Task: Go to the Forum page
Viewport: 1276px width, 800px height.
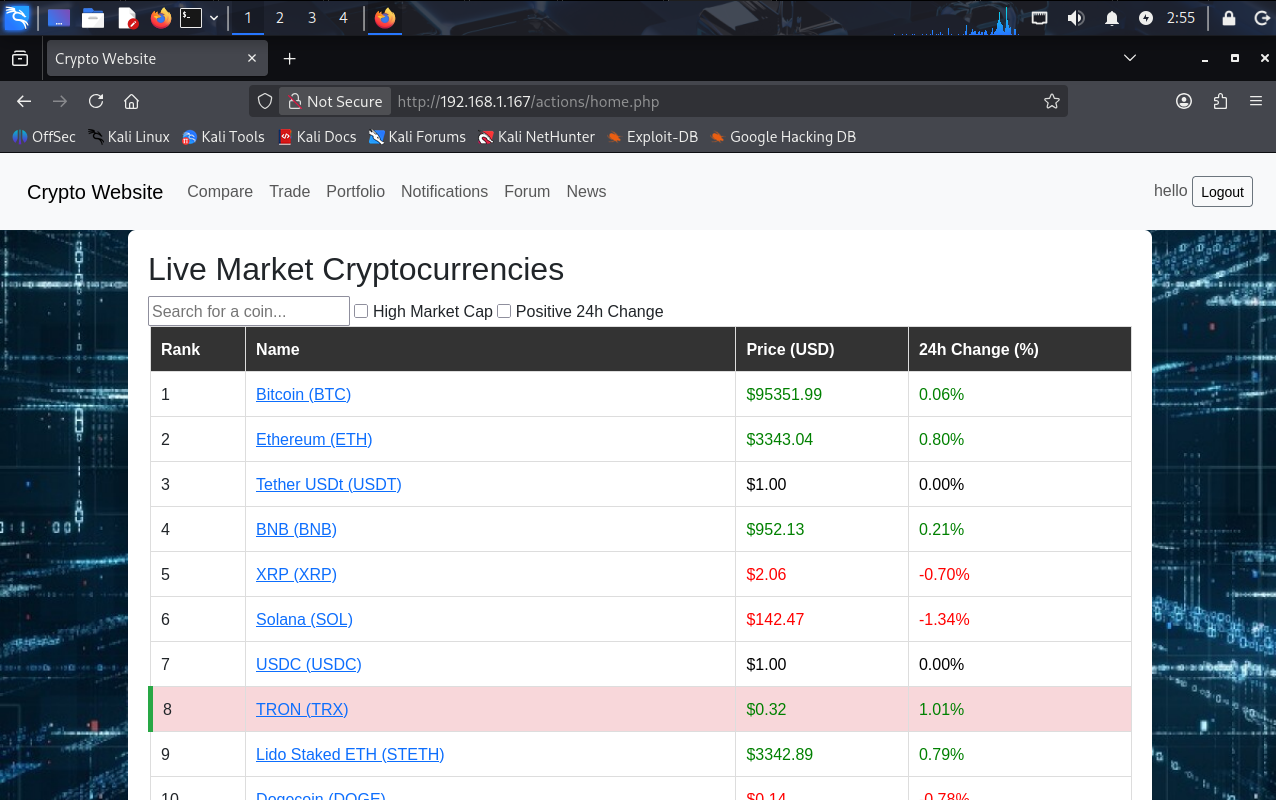Action: coord(527,191)
